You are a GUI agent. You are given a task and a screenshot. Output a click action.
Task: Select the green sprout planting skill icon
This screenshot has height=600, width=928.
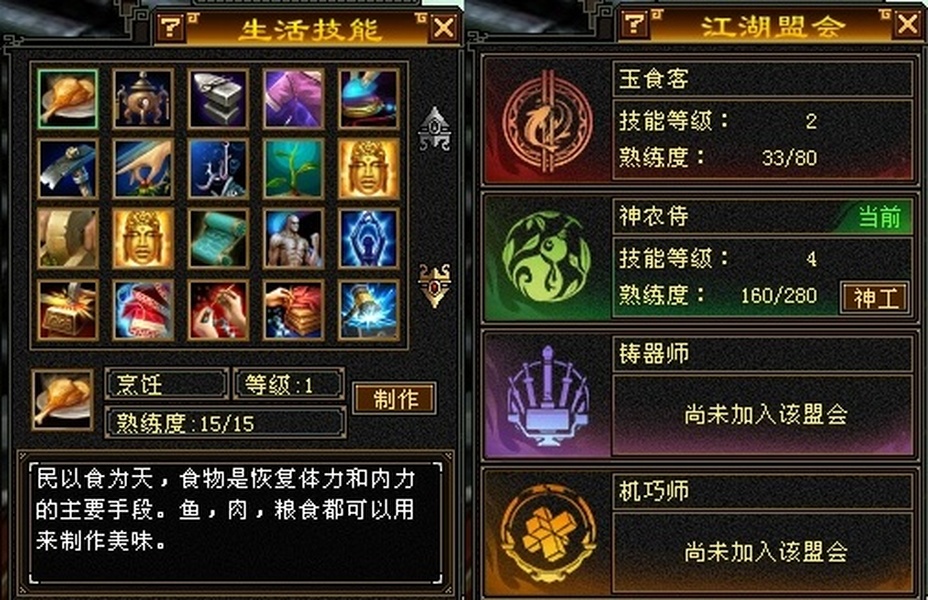coord(294,169)
